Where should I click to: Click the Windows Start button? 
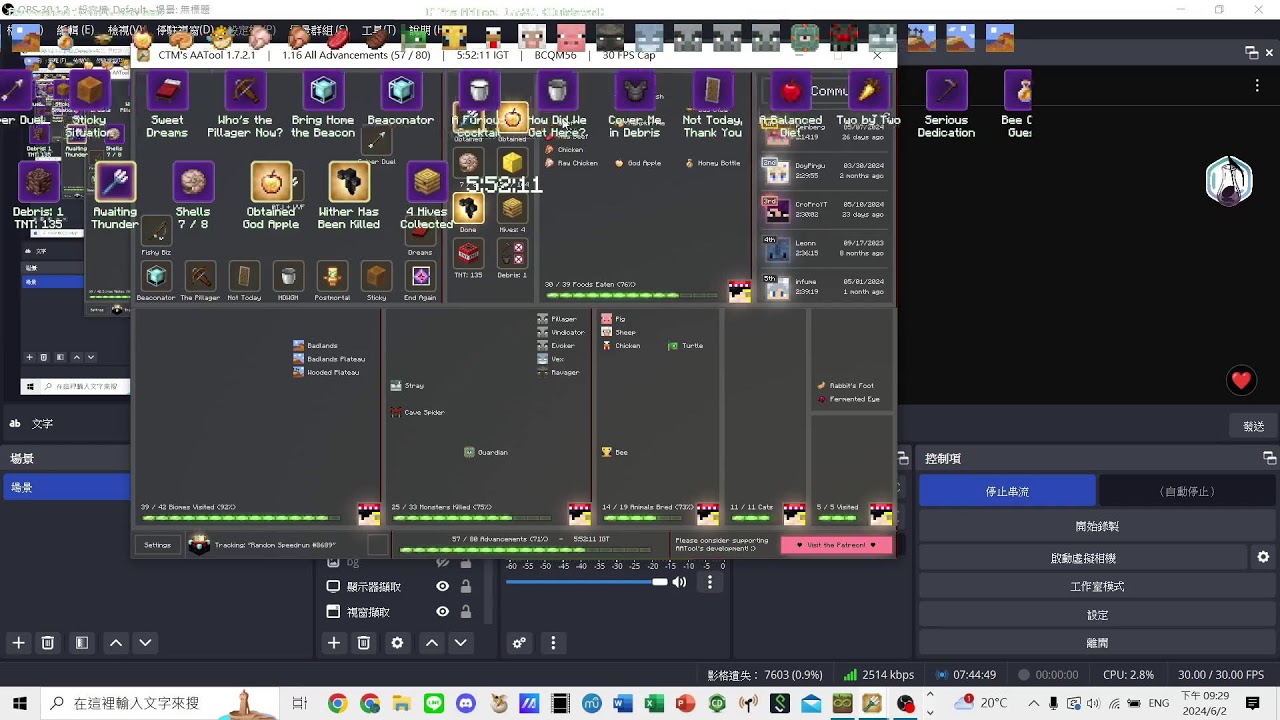pyautogui.click(x=20, y=704)
